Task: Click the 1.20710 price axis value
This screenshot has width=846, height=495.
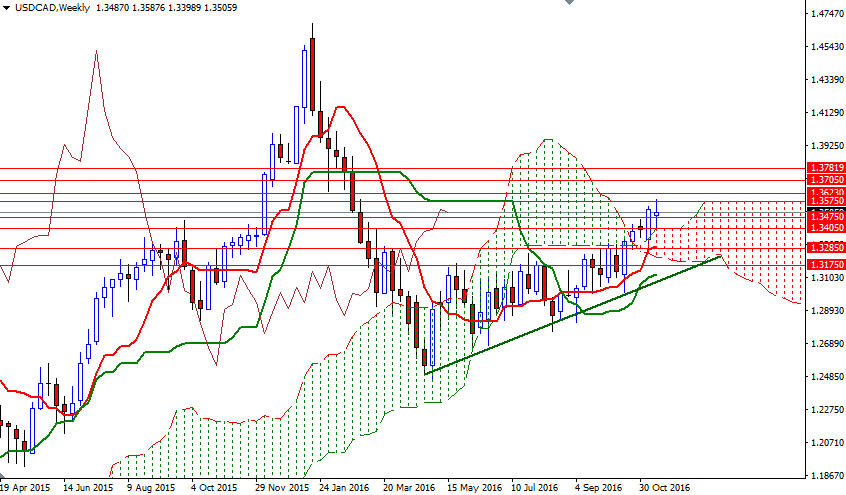Action: [x=827, y=443]
